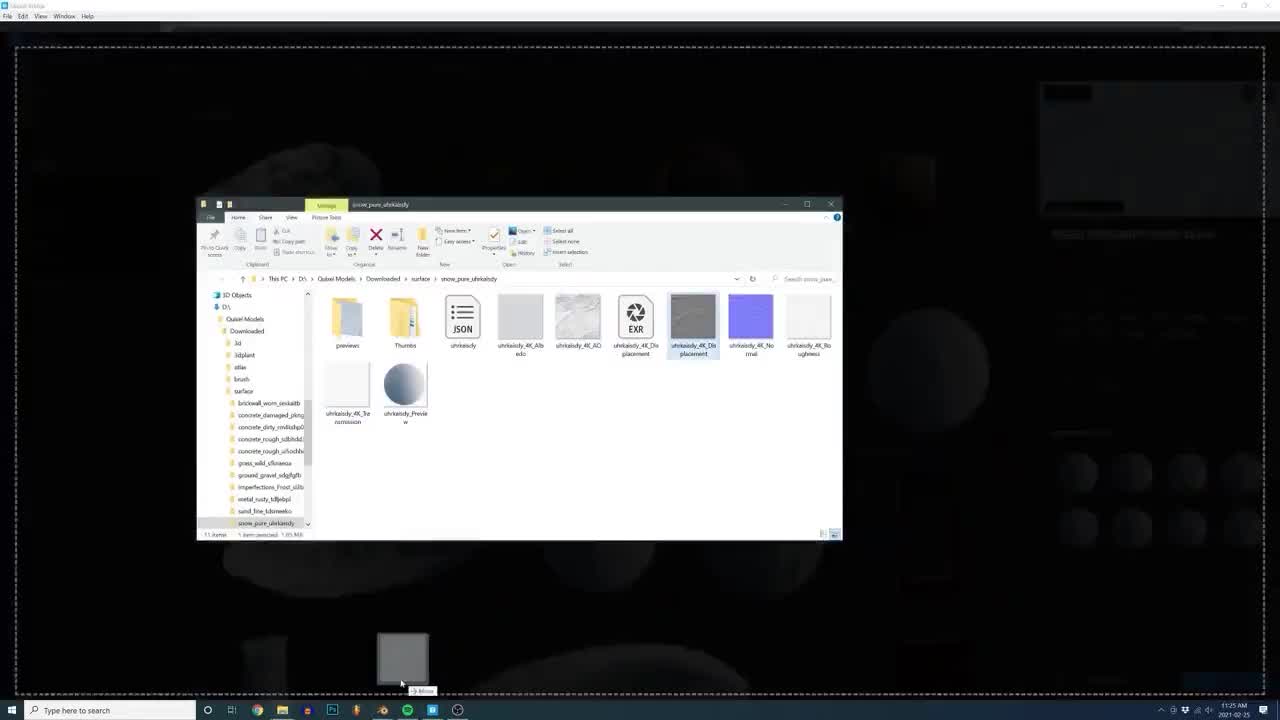Open the Home ribbon tab

coord(238,217)
